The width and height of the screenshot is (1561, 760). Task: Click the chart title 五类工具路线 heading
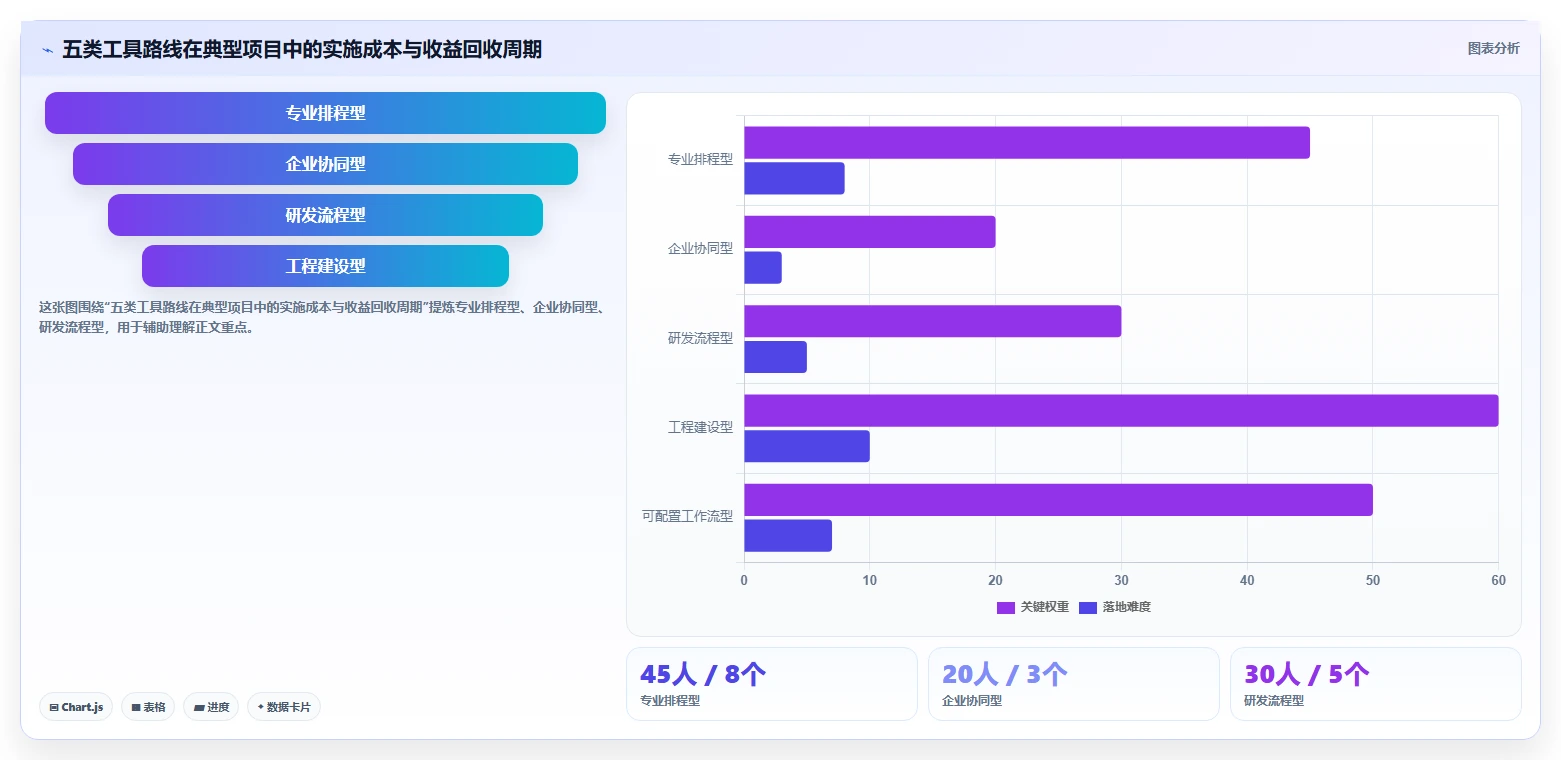pos(302,49)
